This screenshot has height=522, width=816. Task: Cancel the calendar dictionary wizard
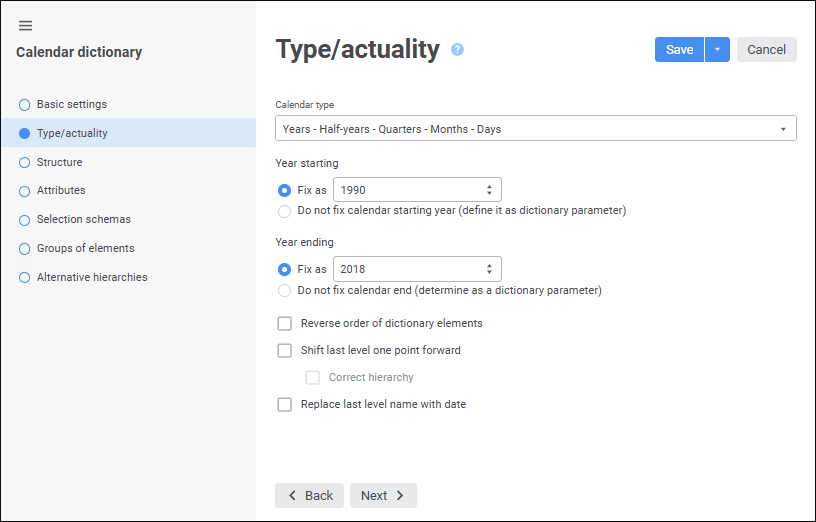click(766, 50)
